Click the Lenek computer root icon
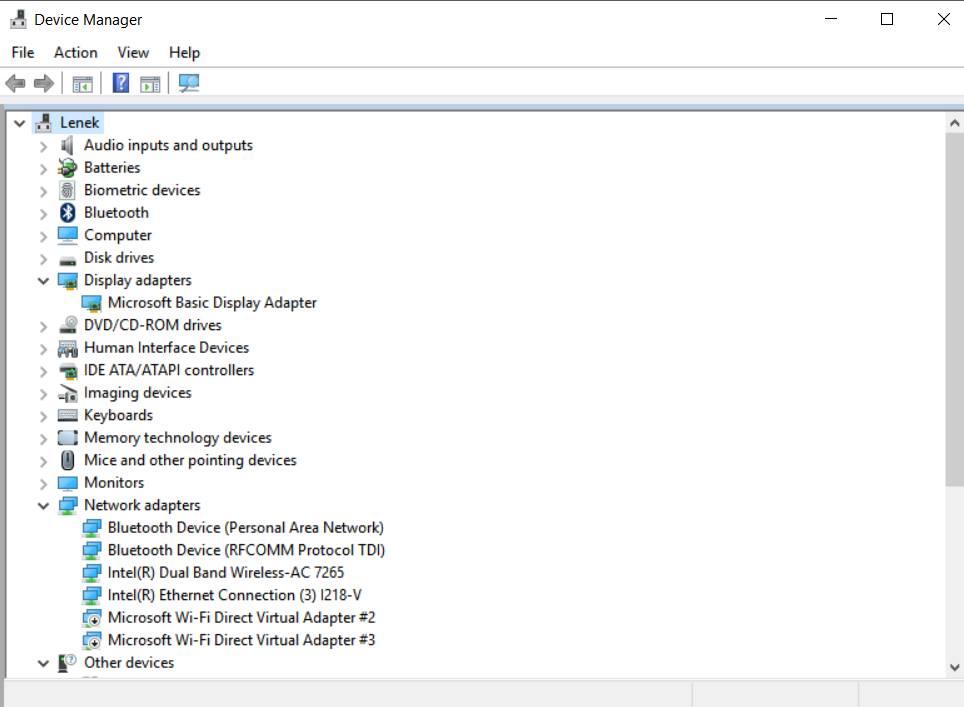The height and width of the screenshot is (707, 964). pos(43,123)
